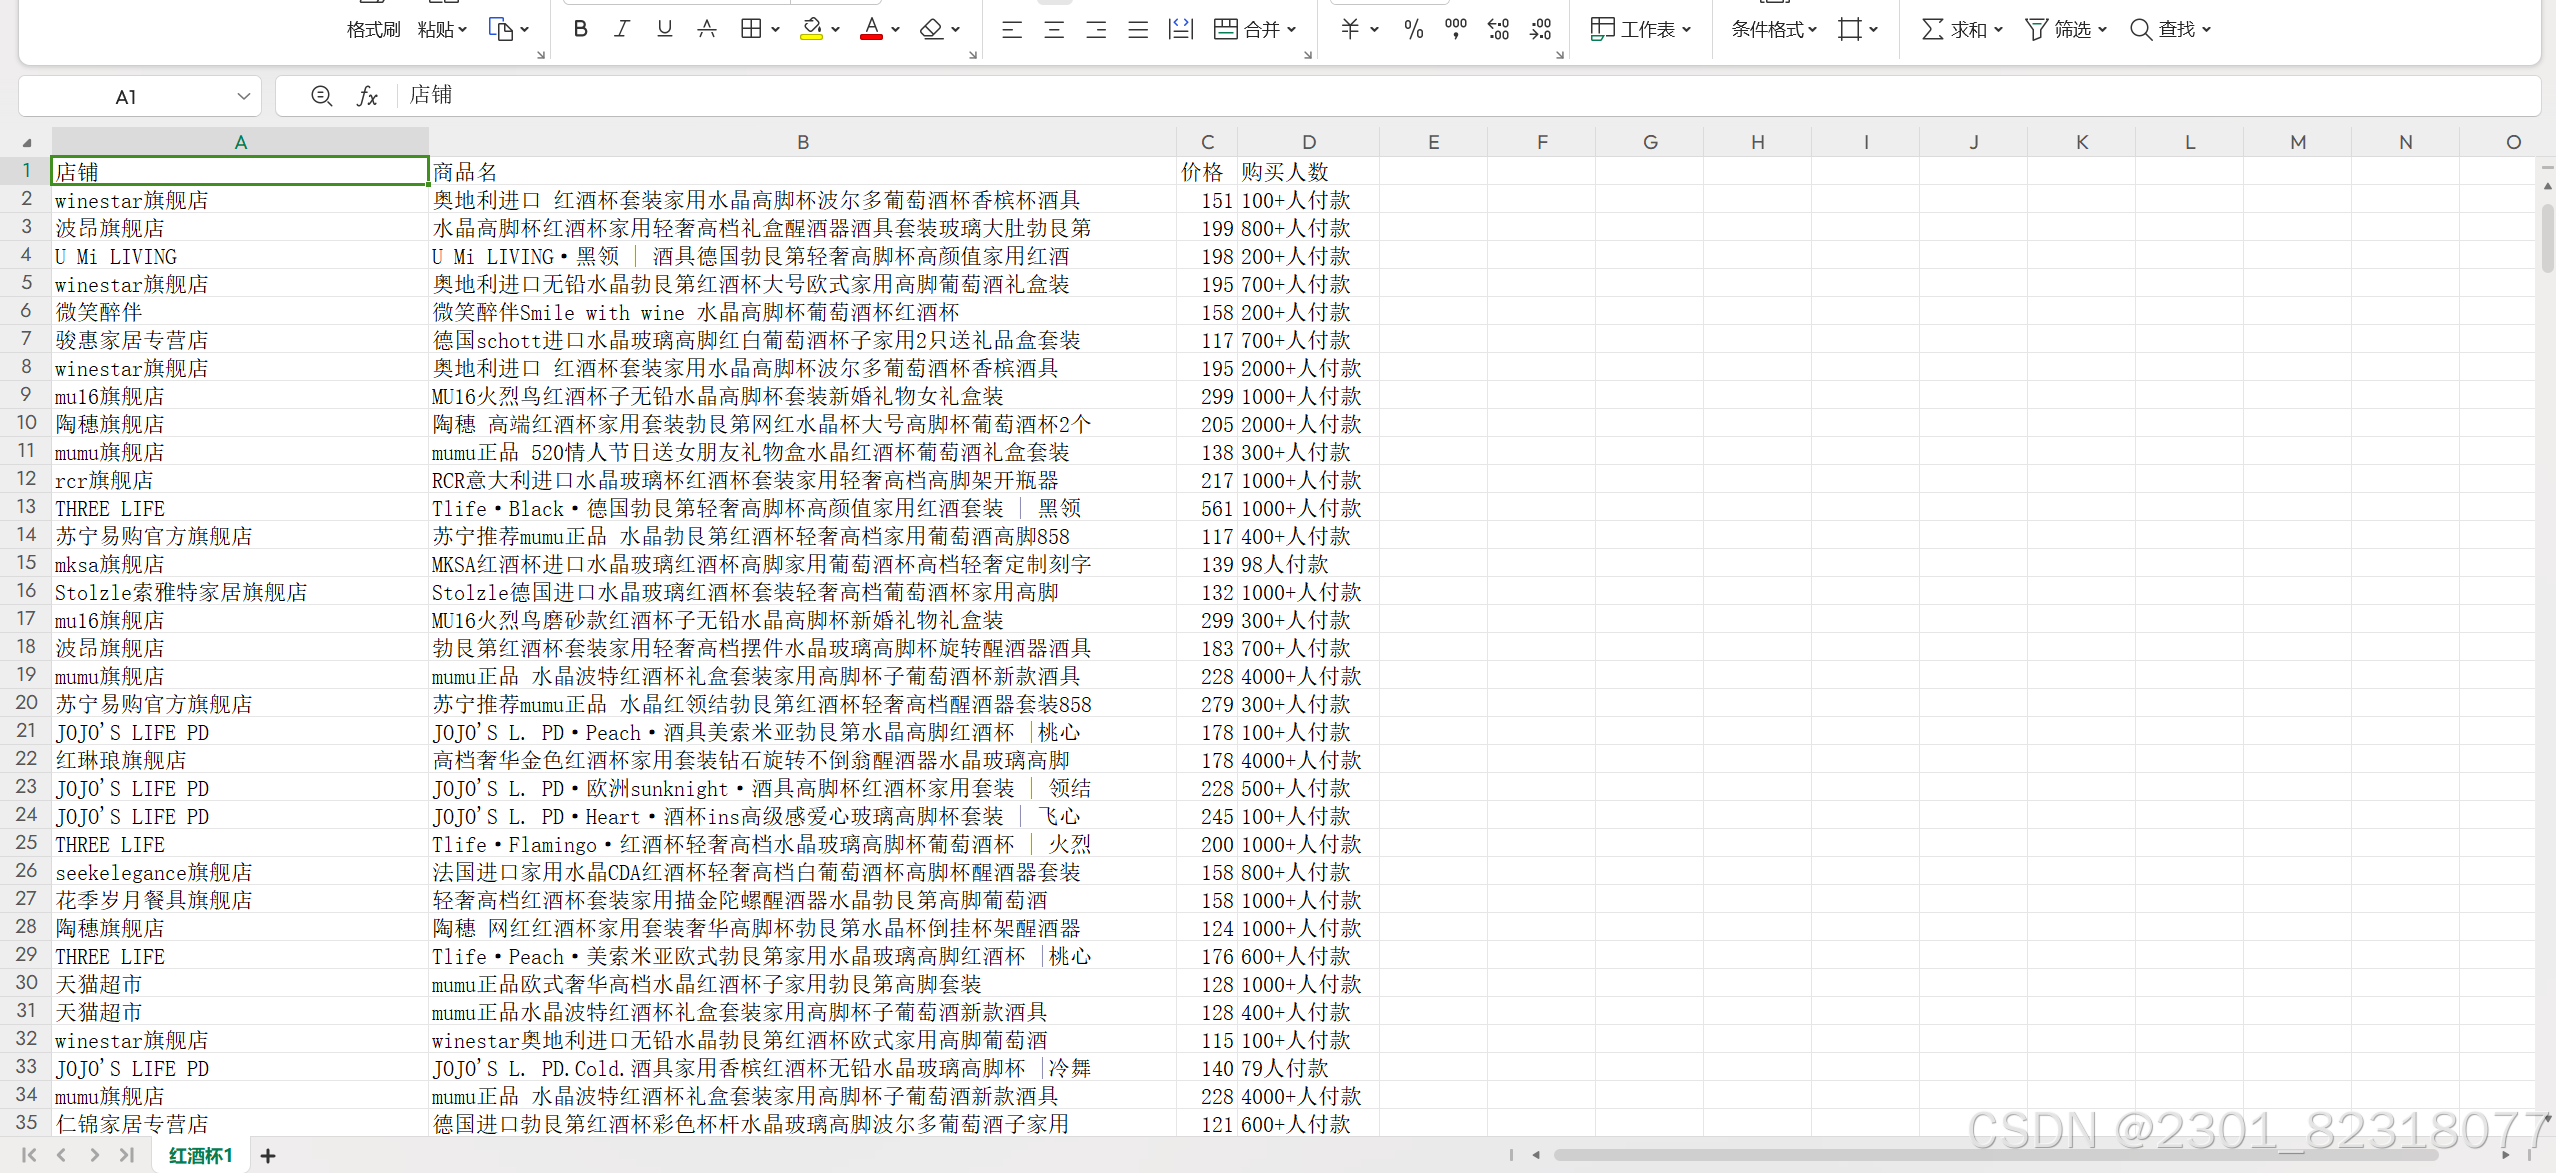The width and height of the screenshot is (2556, 1173).
Task: Select cell with 98人付款
Action: [1308, 564]
